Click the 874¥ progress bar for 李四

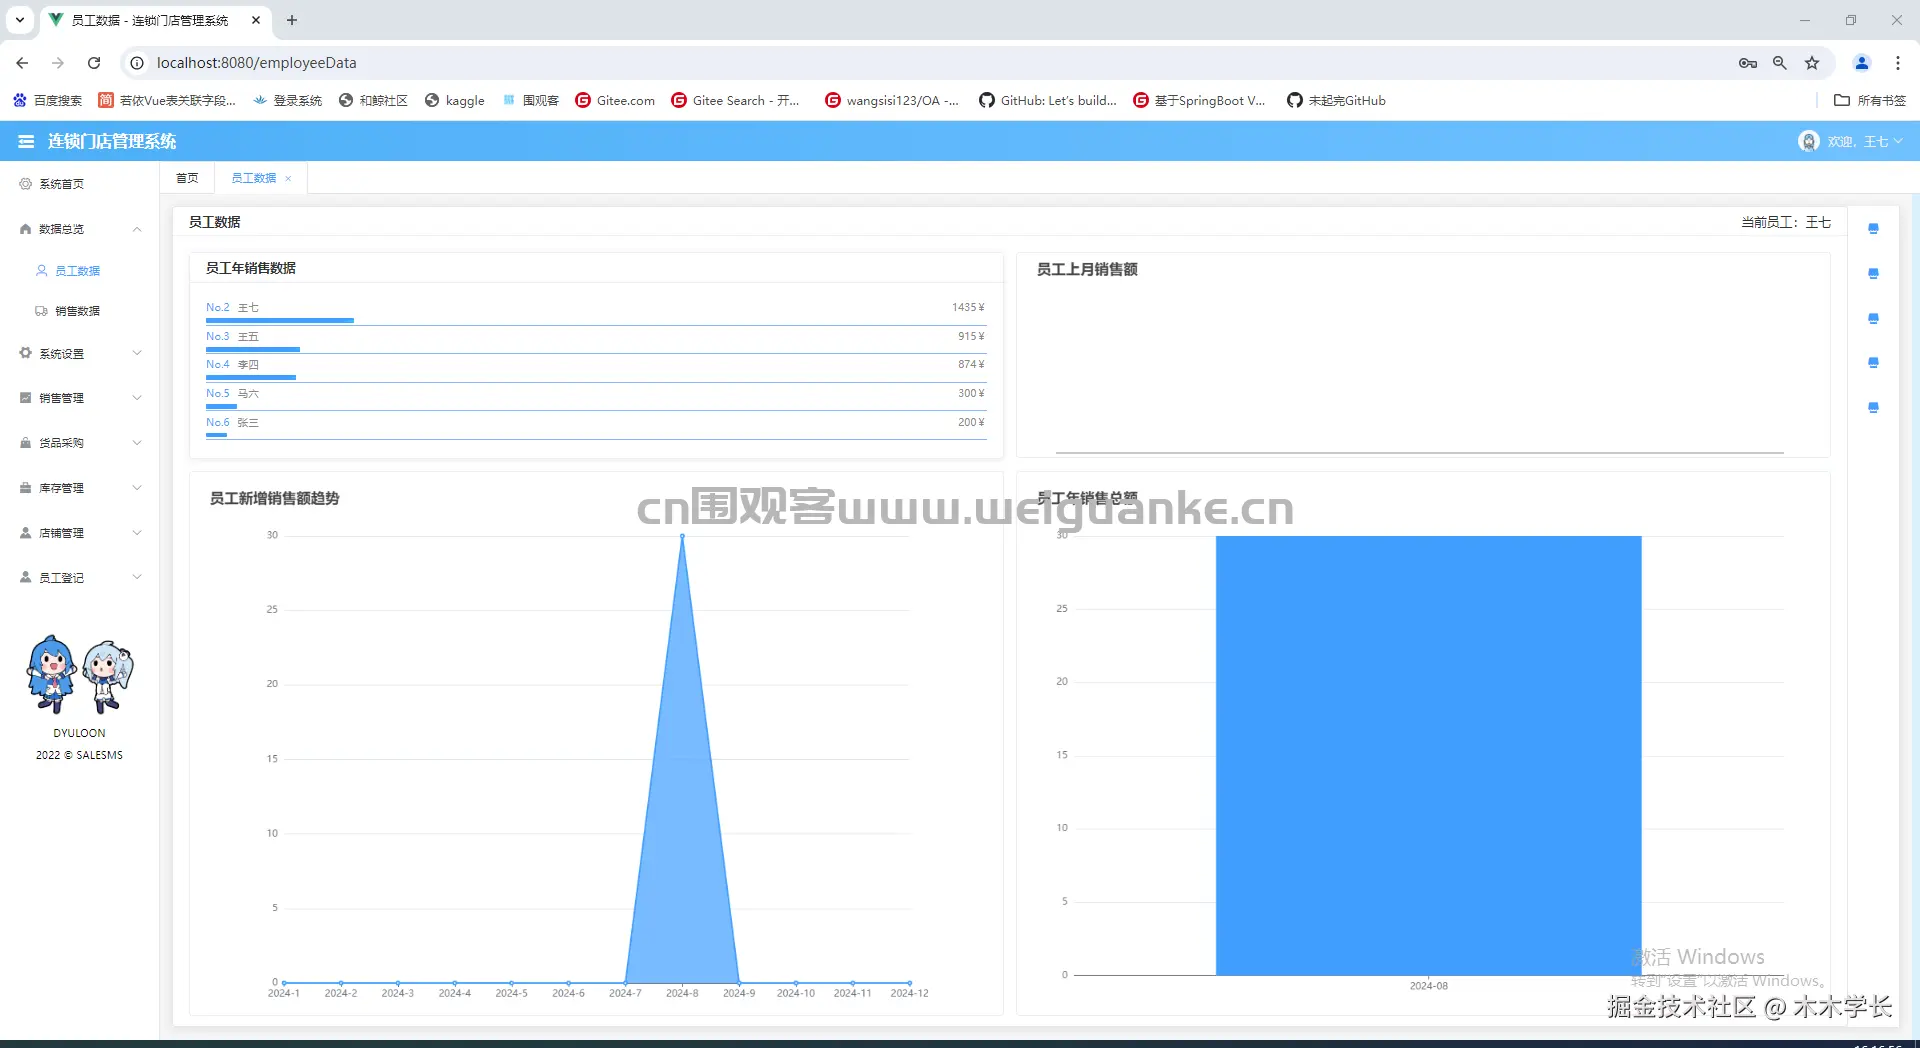251,377
